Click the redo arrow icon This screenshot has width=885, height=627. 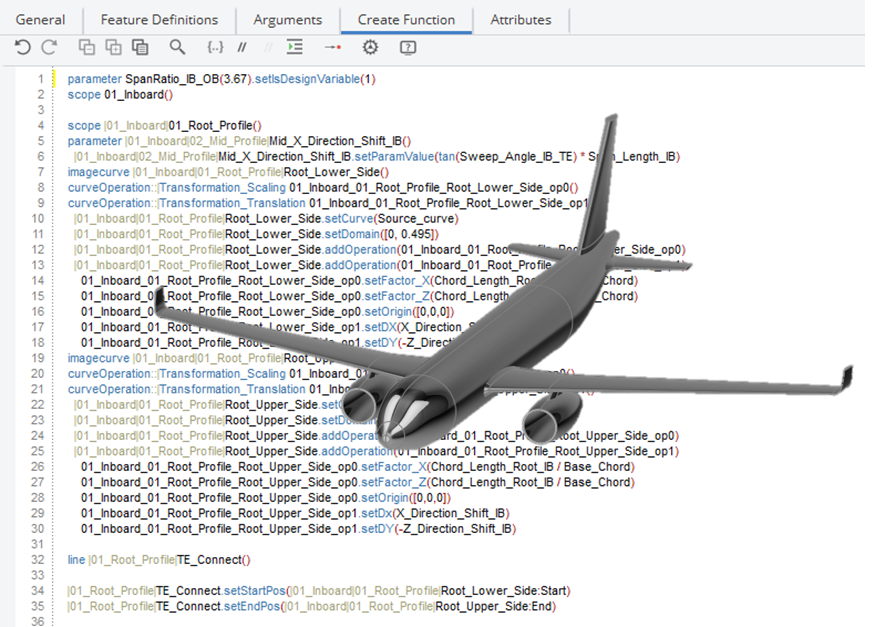(50, 47)
